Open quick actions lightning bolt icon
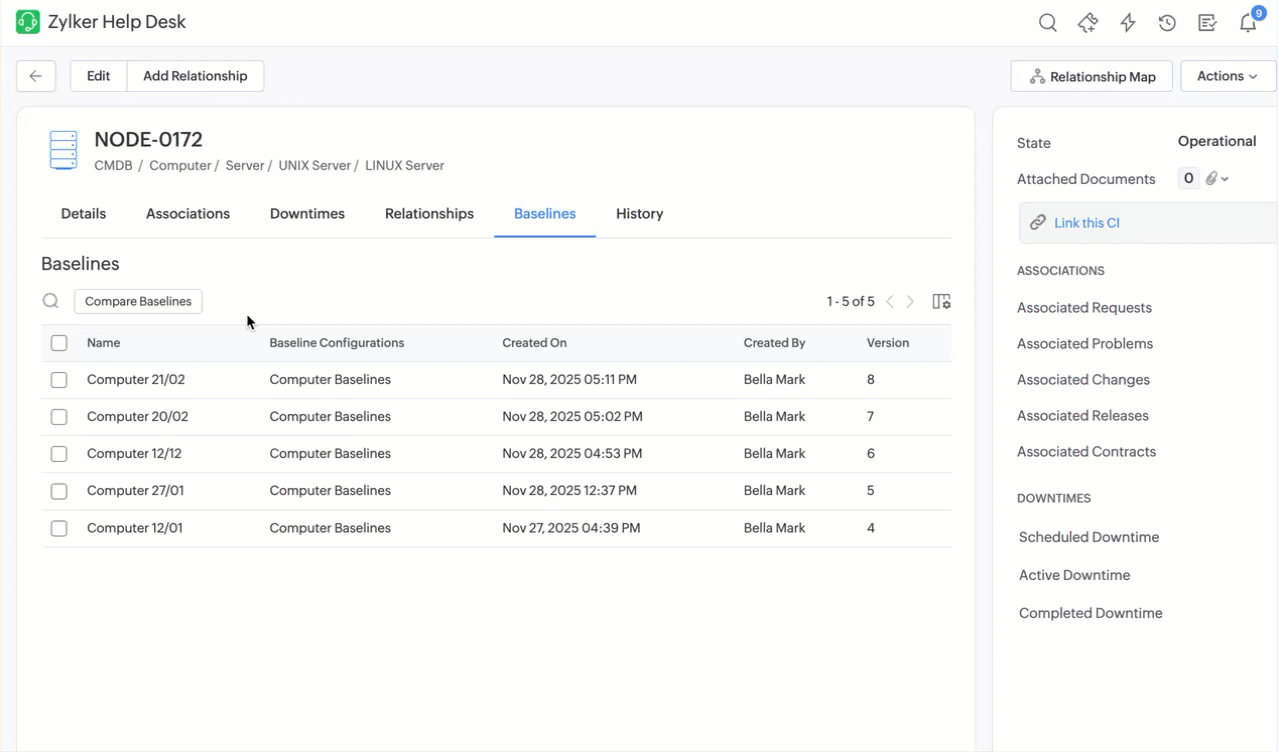This screenshot has width=1278, height=752. point(1128,23)
